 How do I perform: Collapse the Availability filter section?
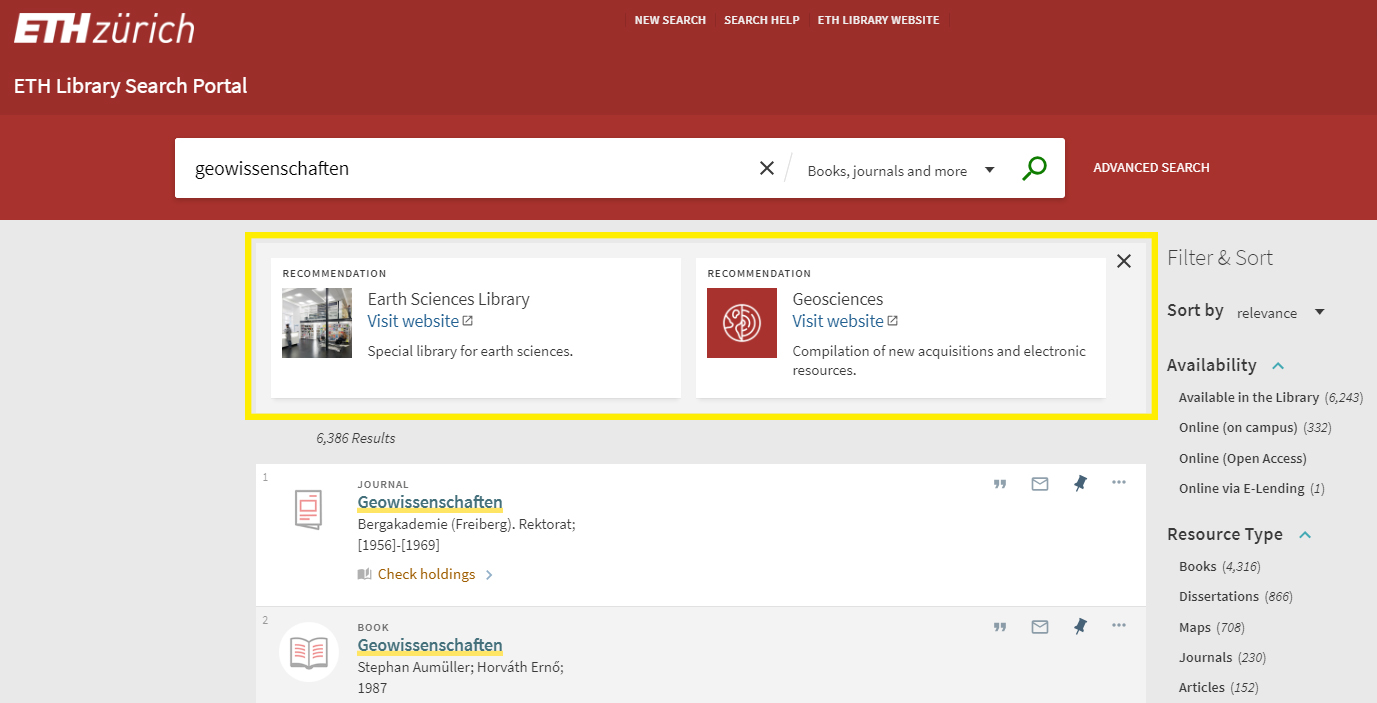1278,366
